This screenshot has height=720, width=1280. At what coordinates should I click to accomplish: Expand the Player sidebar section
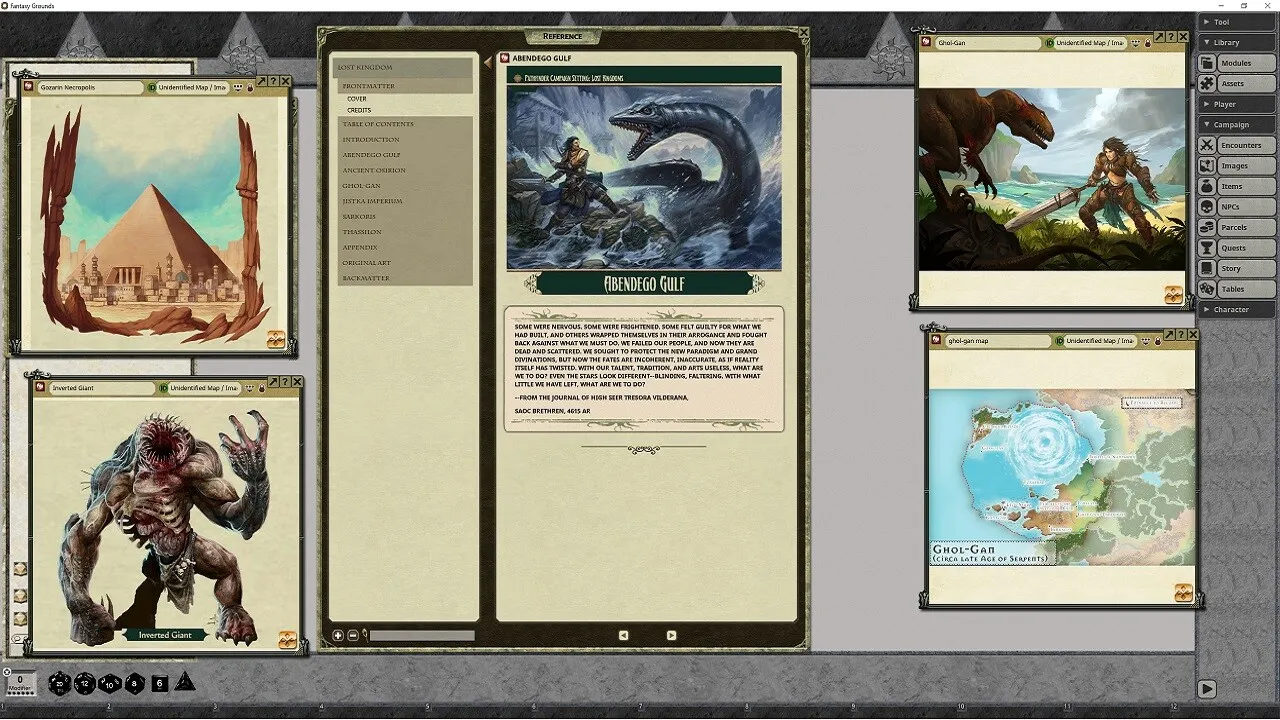[x=1237, y=104]
